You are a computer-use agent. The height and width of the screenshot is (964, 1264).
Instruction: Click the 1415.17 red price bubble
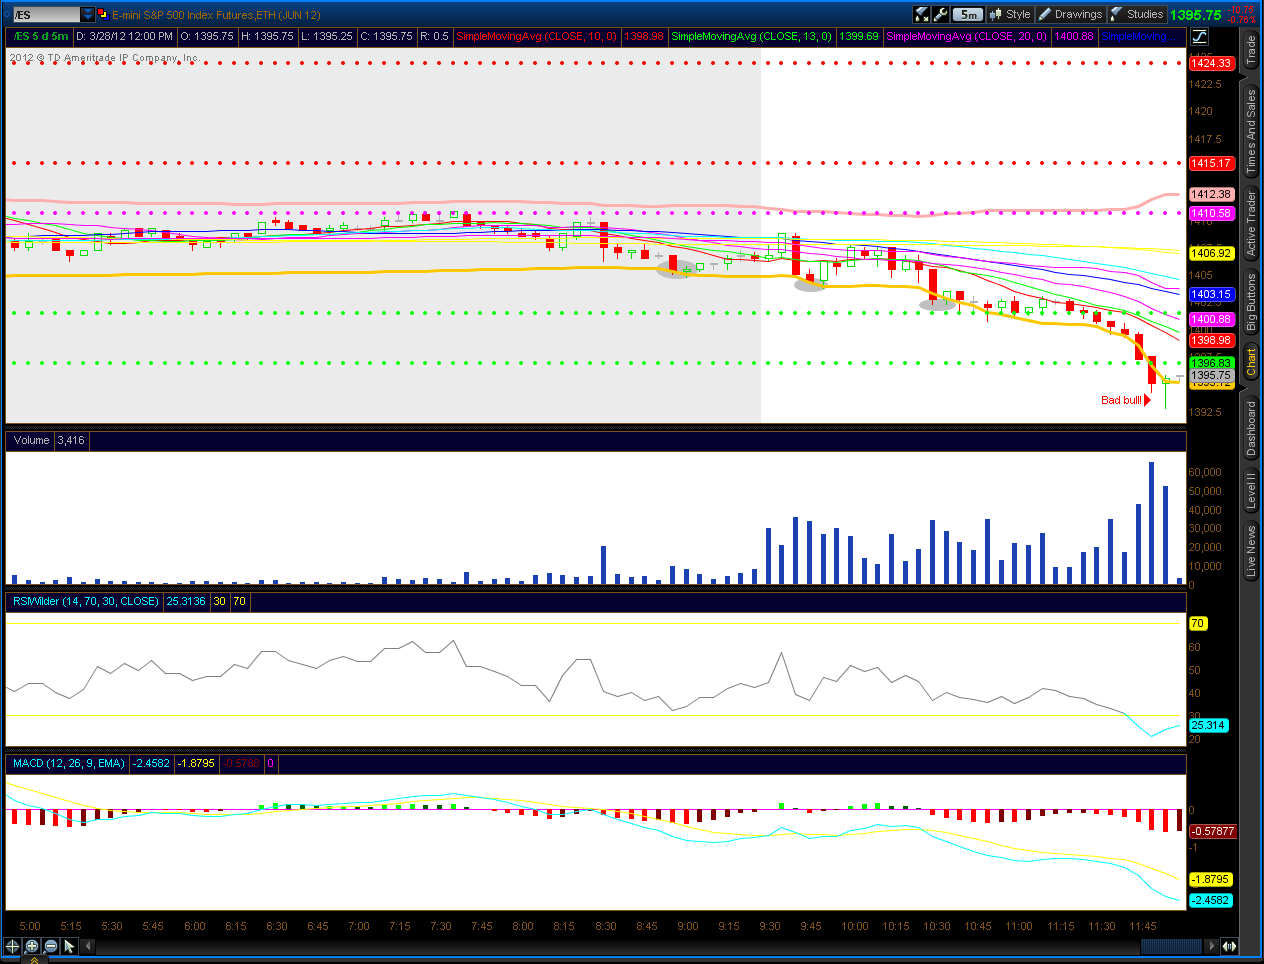coord(1211,163)
